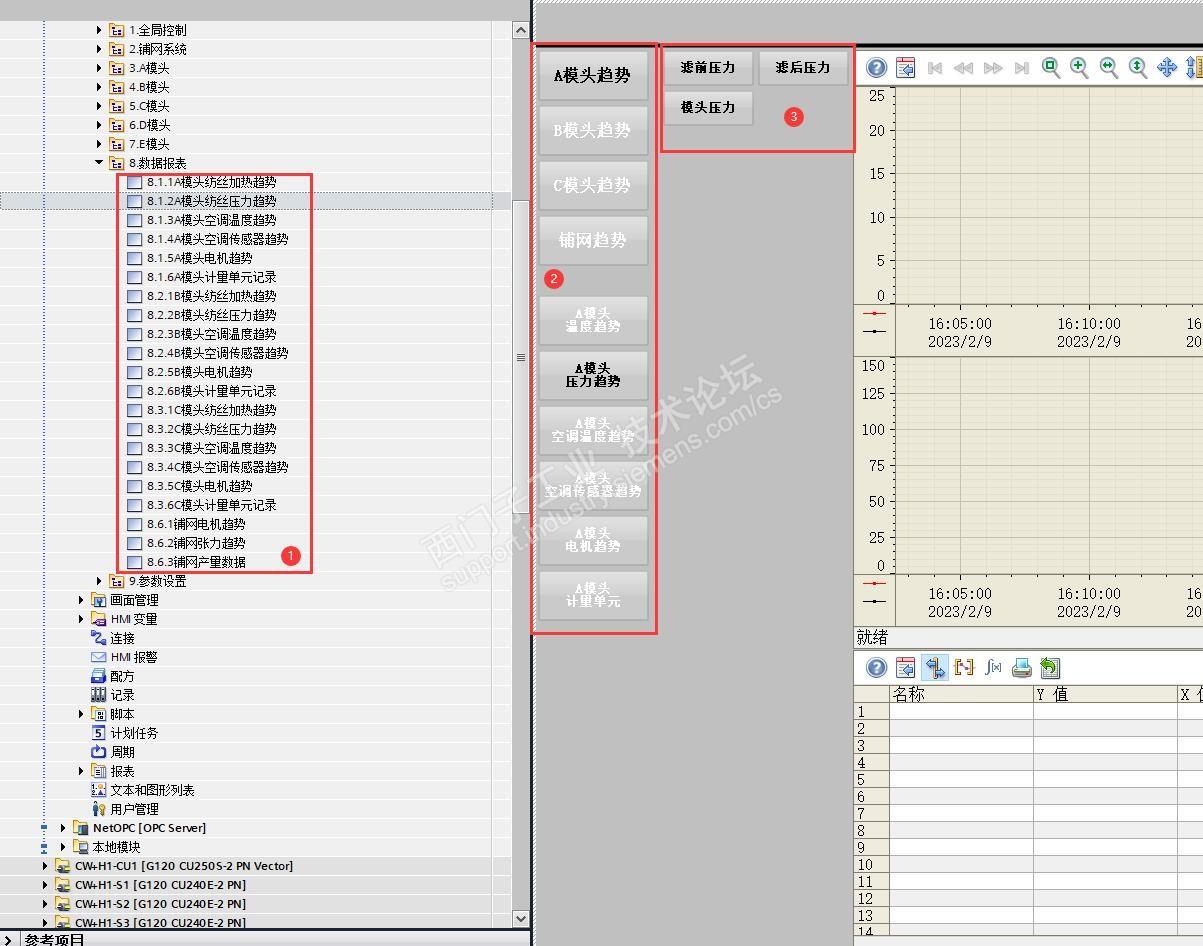1203x946 pixels.
Task: Click the C模头趋势 button
Action: pos(593,185)
